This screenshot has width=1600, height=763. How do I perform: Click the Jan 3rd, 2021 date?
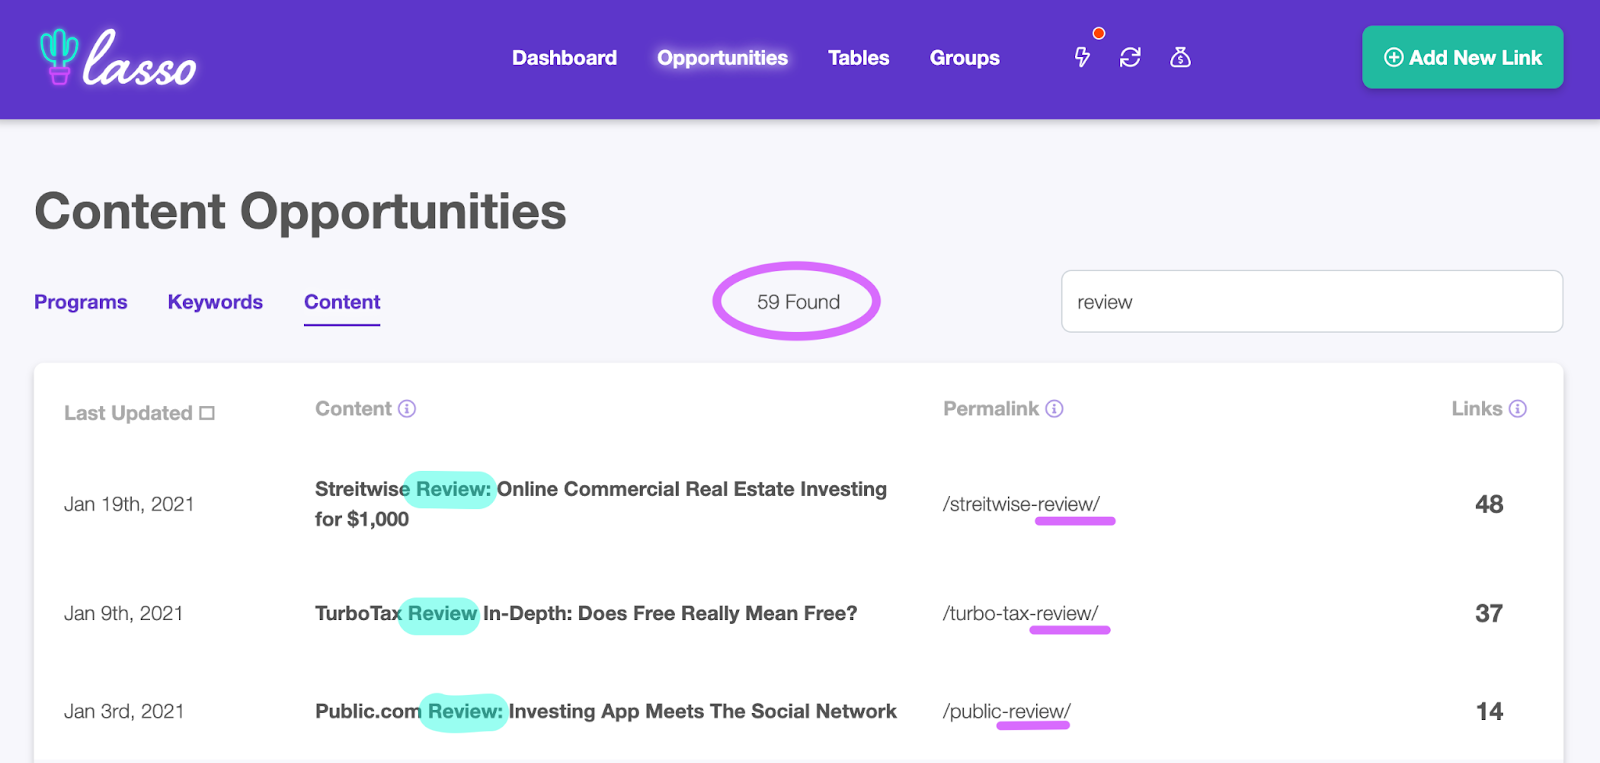coord(124,711)
